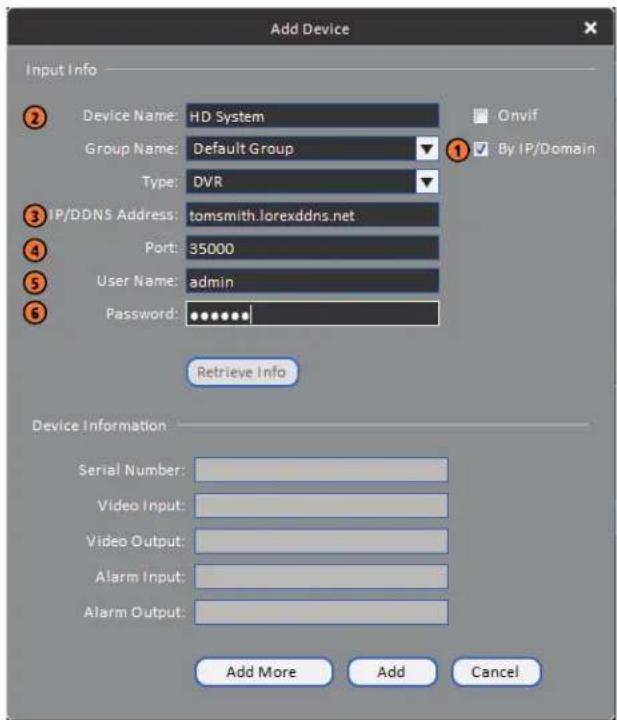The width and height of the screenshot is (617, 720).
Task: Click the Password field
Action: click(x=312, y=314)
